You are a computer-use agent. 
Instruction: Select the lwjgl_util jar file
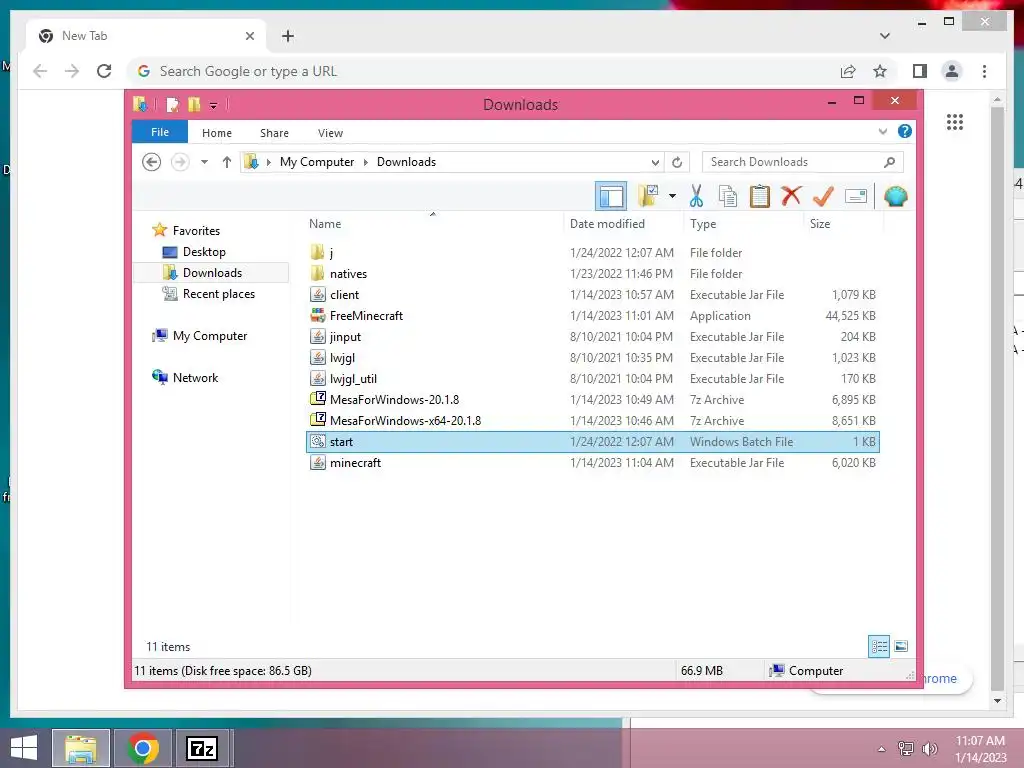pos(593,378)
